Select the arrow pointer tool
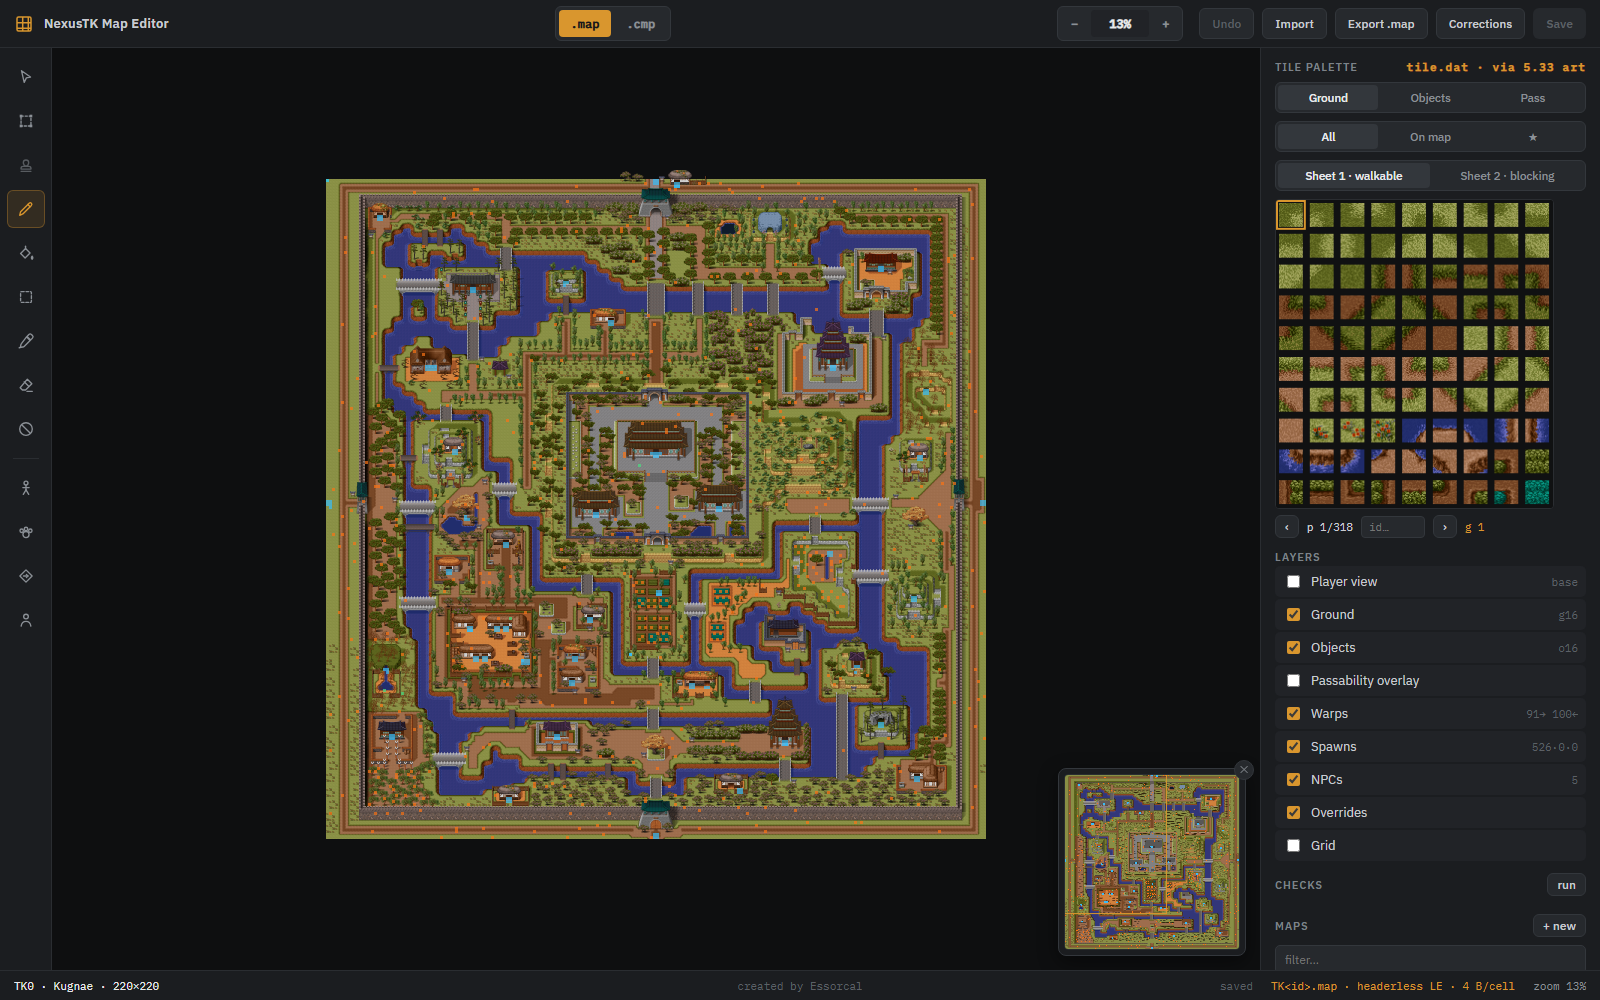The height and width of the screenshot is (1000, 1600). (x=26, y=77)
